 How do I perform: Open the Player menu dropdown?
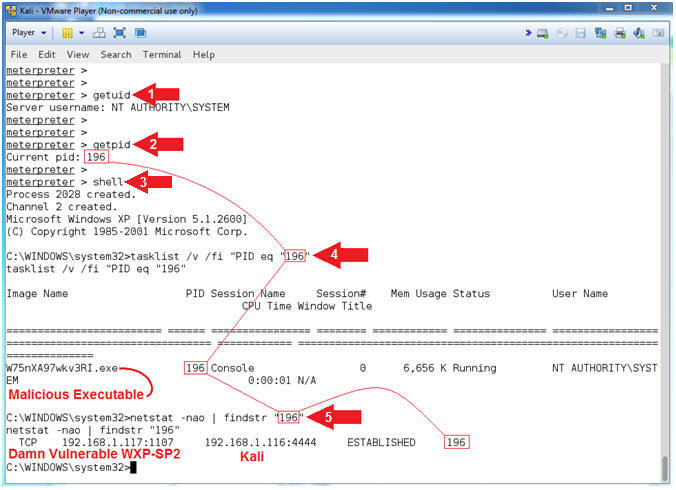[x=28, y=33]
